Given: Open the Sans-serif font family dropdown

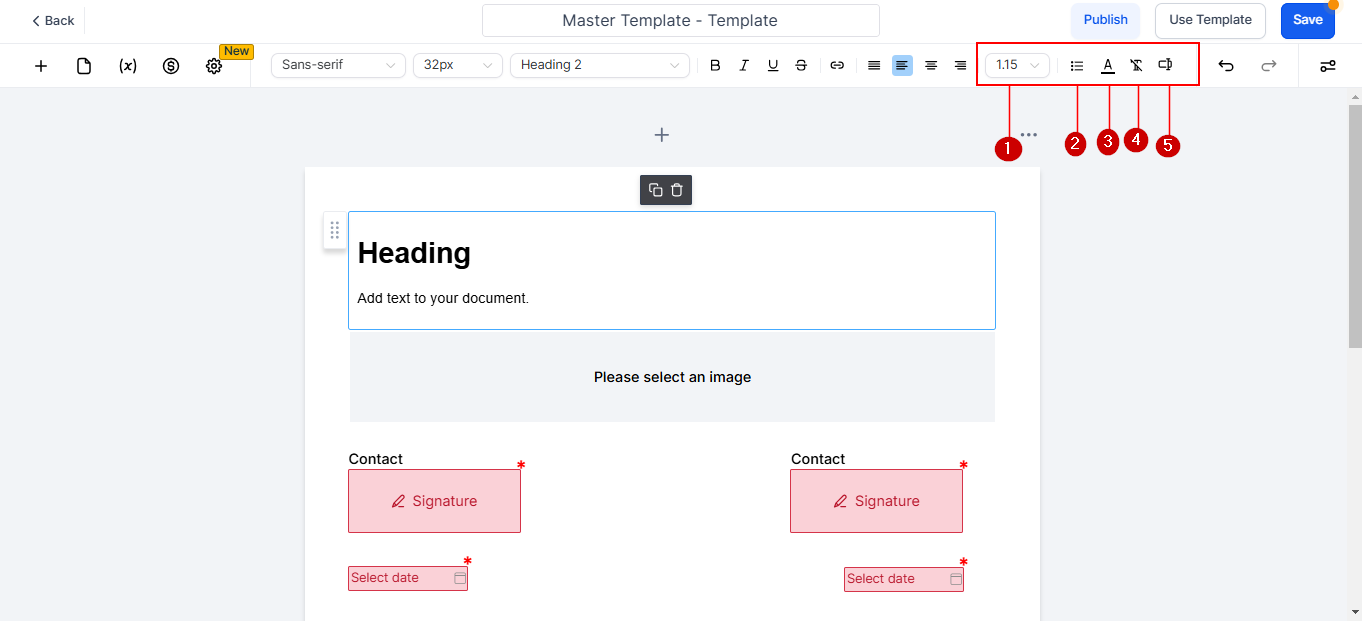Looking at the screenshot, I should coord(338,65).
